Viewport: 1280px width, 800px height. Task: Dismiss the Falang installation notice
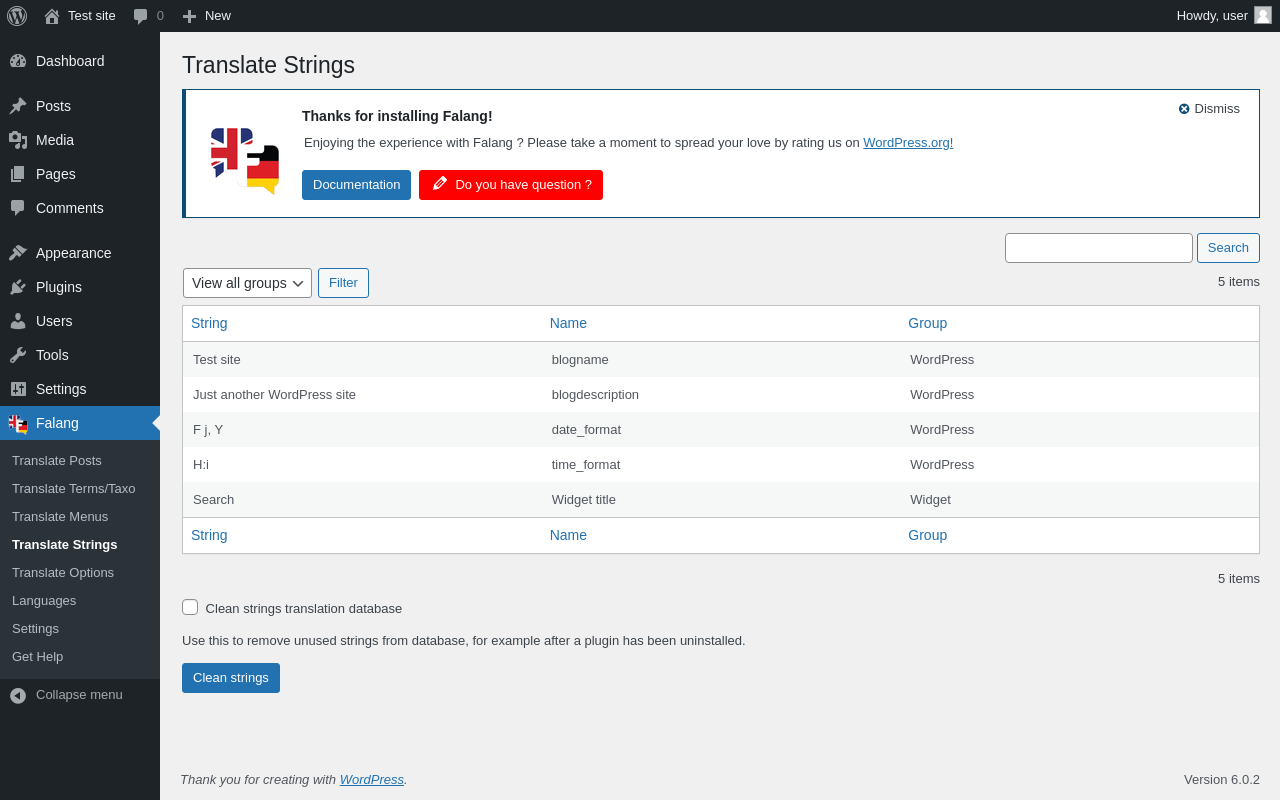tap(1208, 109)
